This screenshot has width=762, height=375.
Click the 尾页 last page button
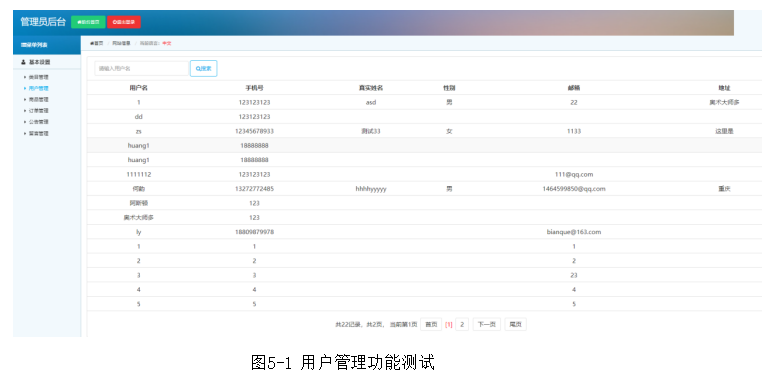515,324
